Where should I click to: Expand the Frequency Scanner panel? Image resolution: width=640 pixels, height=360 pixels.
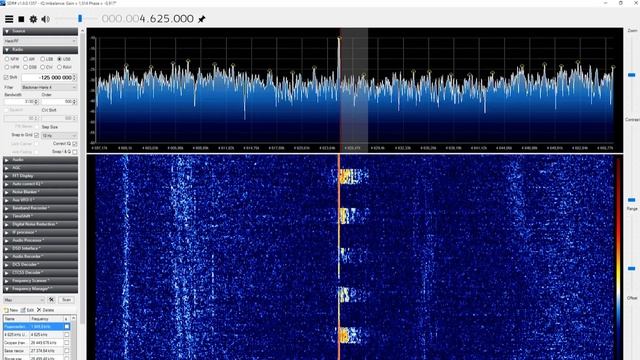(x=40, y=281)
